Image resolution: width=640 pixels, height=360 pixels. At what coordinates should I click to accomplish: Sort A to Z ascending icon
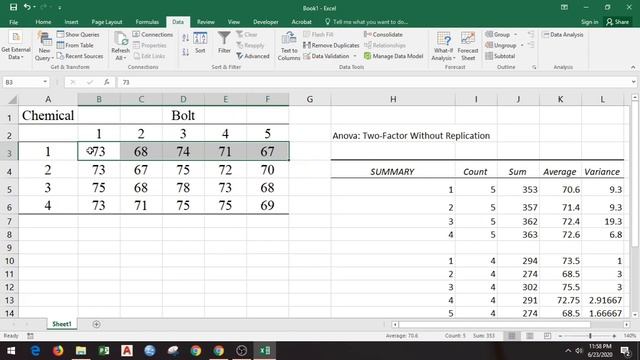(185, 38)
